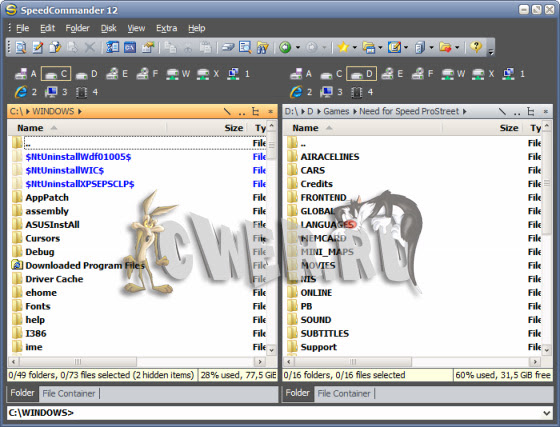Click the Copy to clipboard icon
Viewport: 560px width, 427px height.
pos(170,47)
